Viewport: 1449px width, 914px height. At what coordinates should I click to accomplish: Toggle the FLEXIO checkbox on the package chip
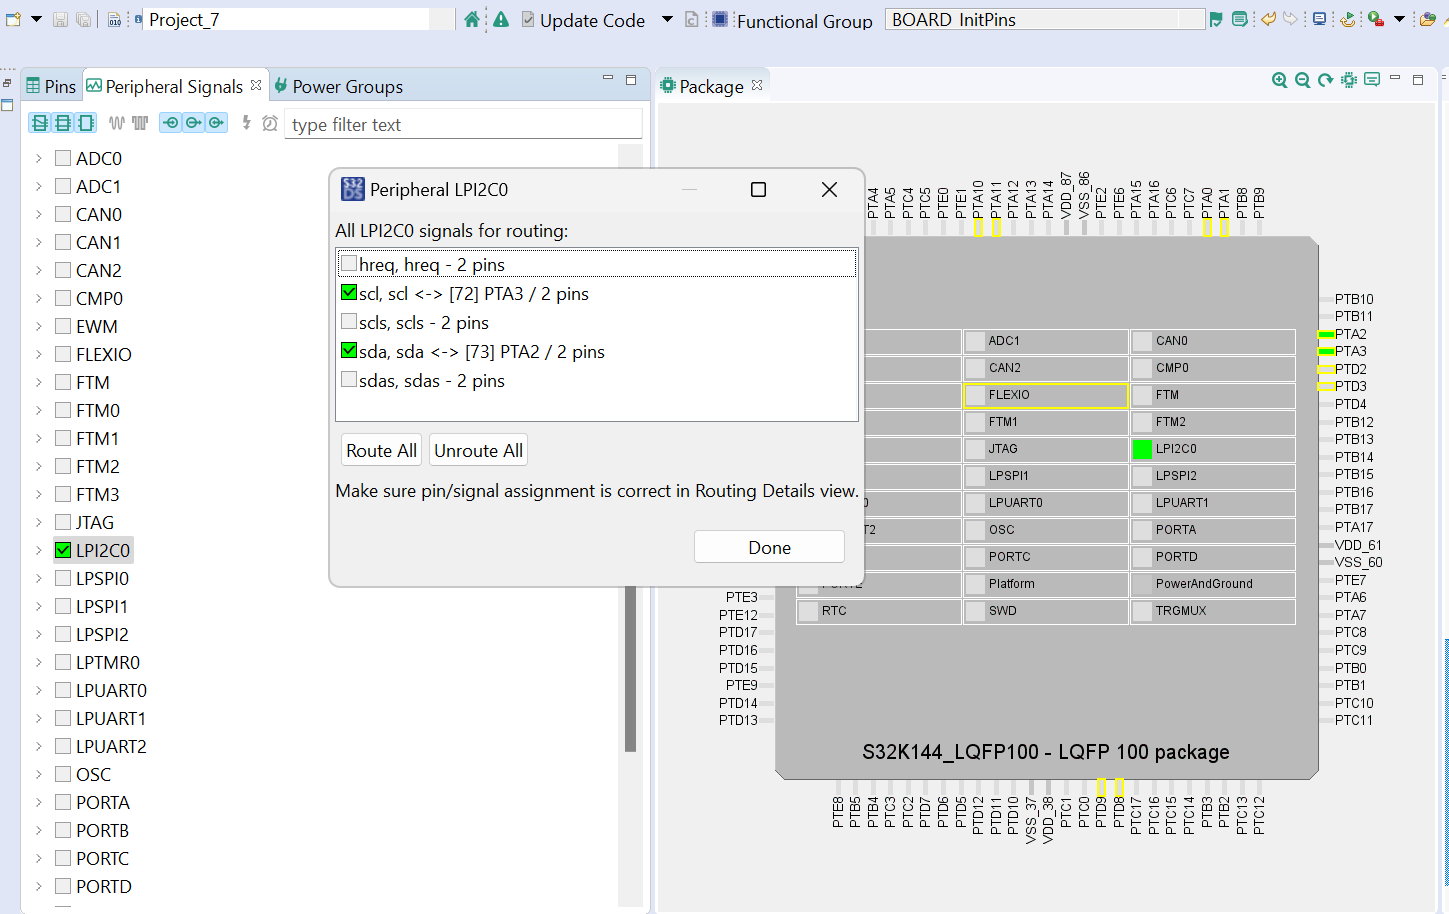(976, 396)
